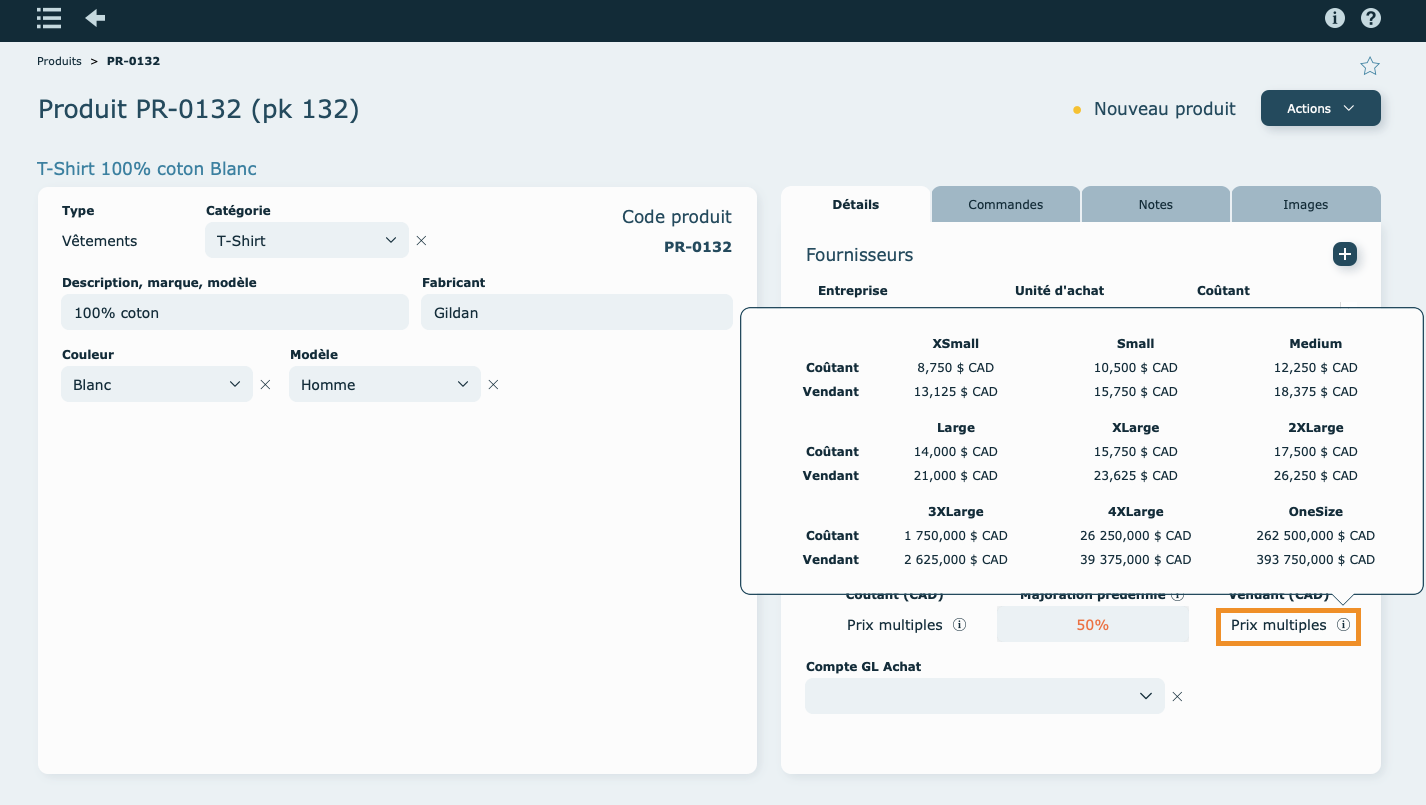Click info icon beside Coûtant Prix multiples
This screenshot has width=1426, height=805.
(x=959, y=625)
